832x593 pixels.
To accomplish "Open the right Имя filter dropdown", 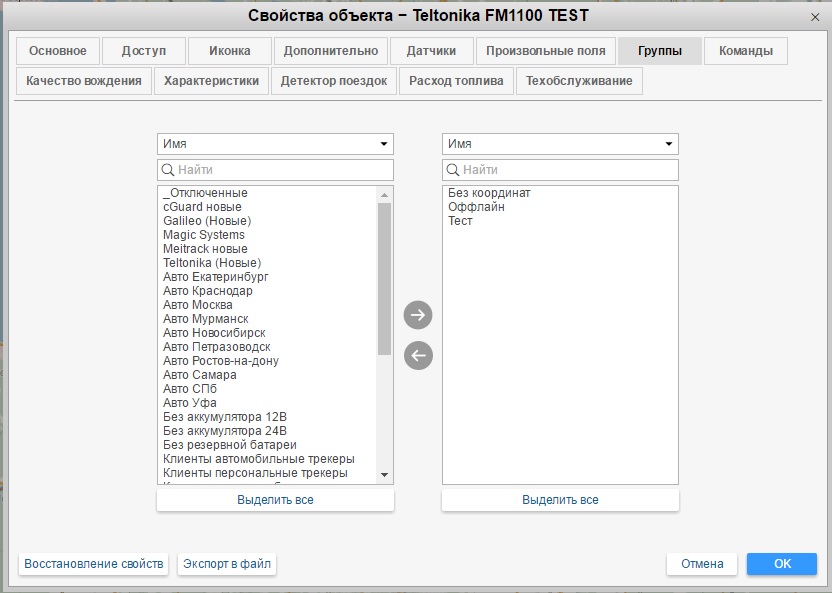I will coord(560,144).
